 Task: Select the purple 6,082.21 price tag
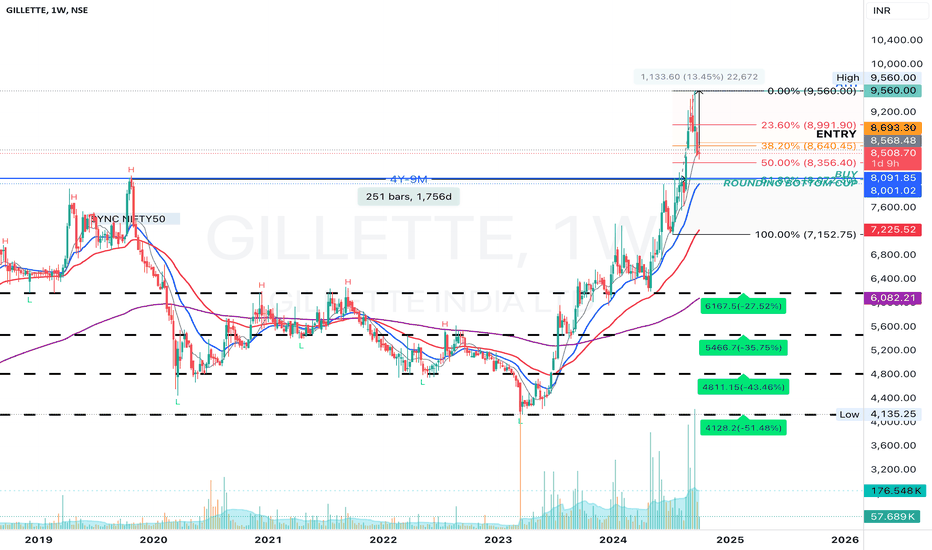(x=893, y=297)
